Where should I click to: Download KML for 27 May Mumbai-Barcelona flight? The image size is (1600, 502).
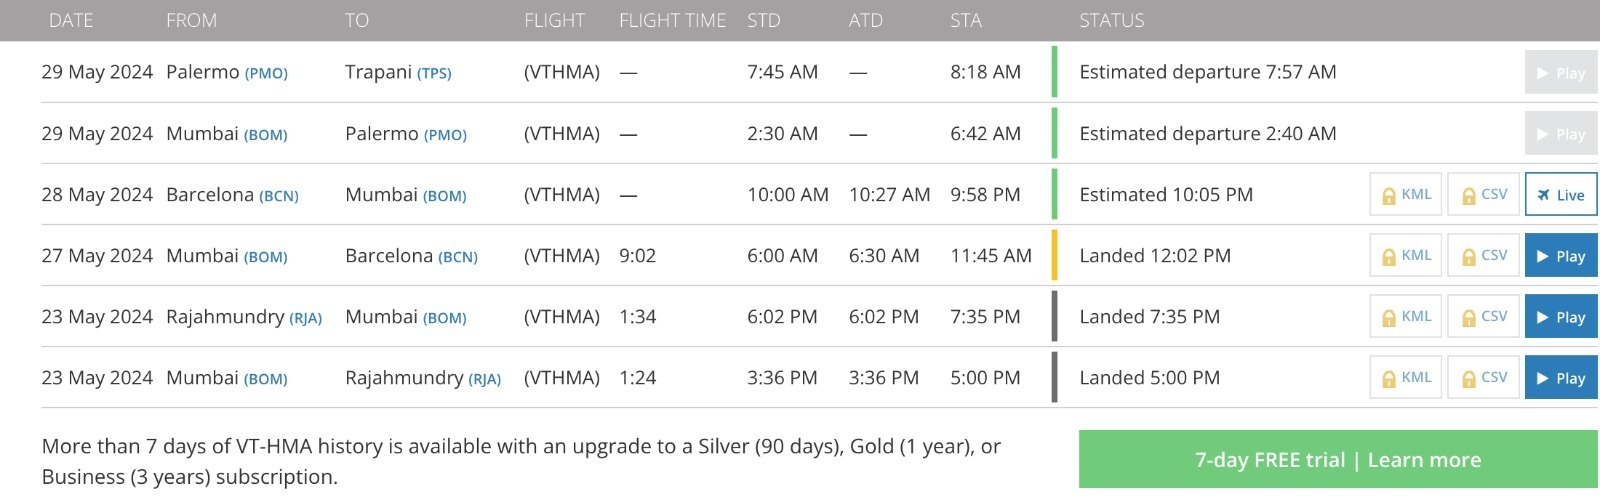[1406, 256]
